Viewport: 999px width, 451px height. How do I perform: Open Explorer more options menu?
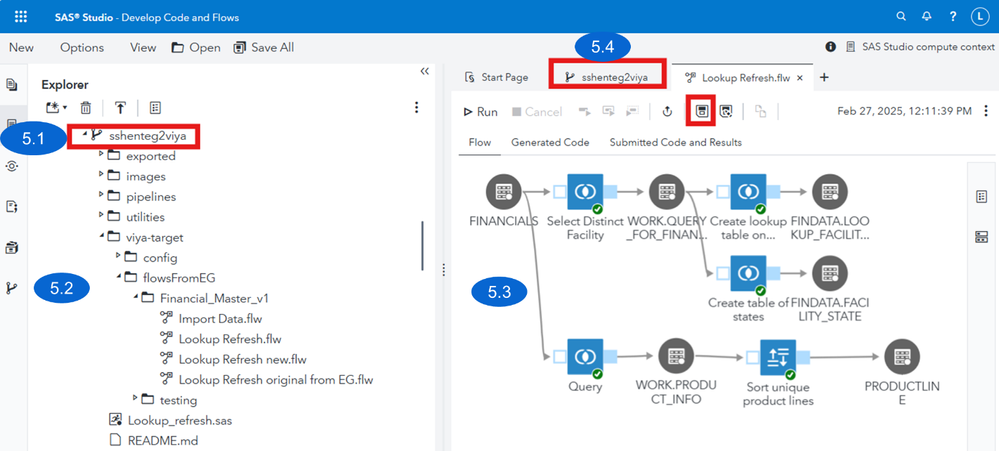point(417,107)
